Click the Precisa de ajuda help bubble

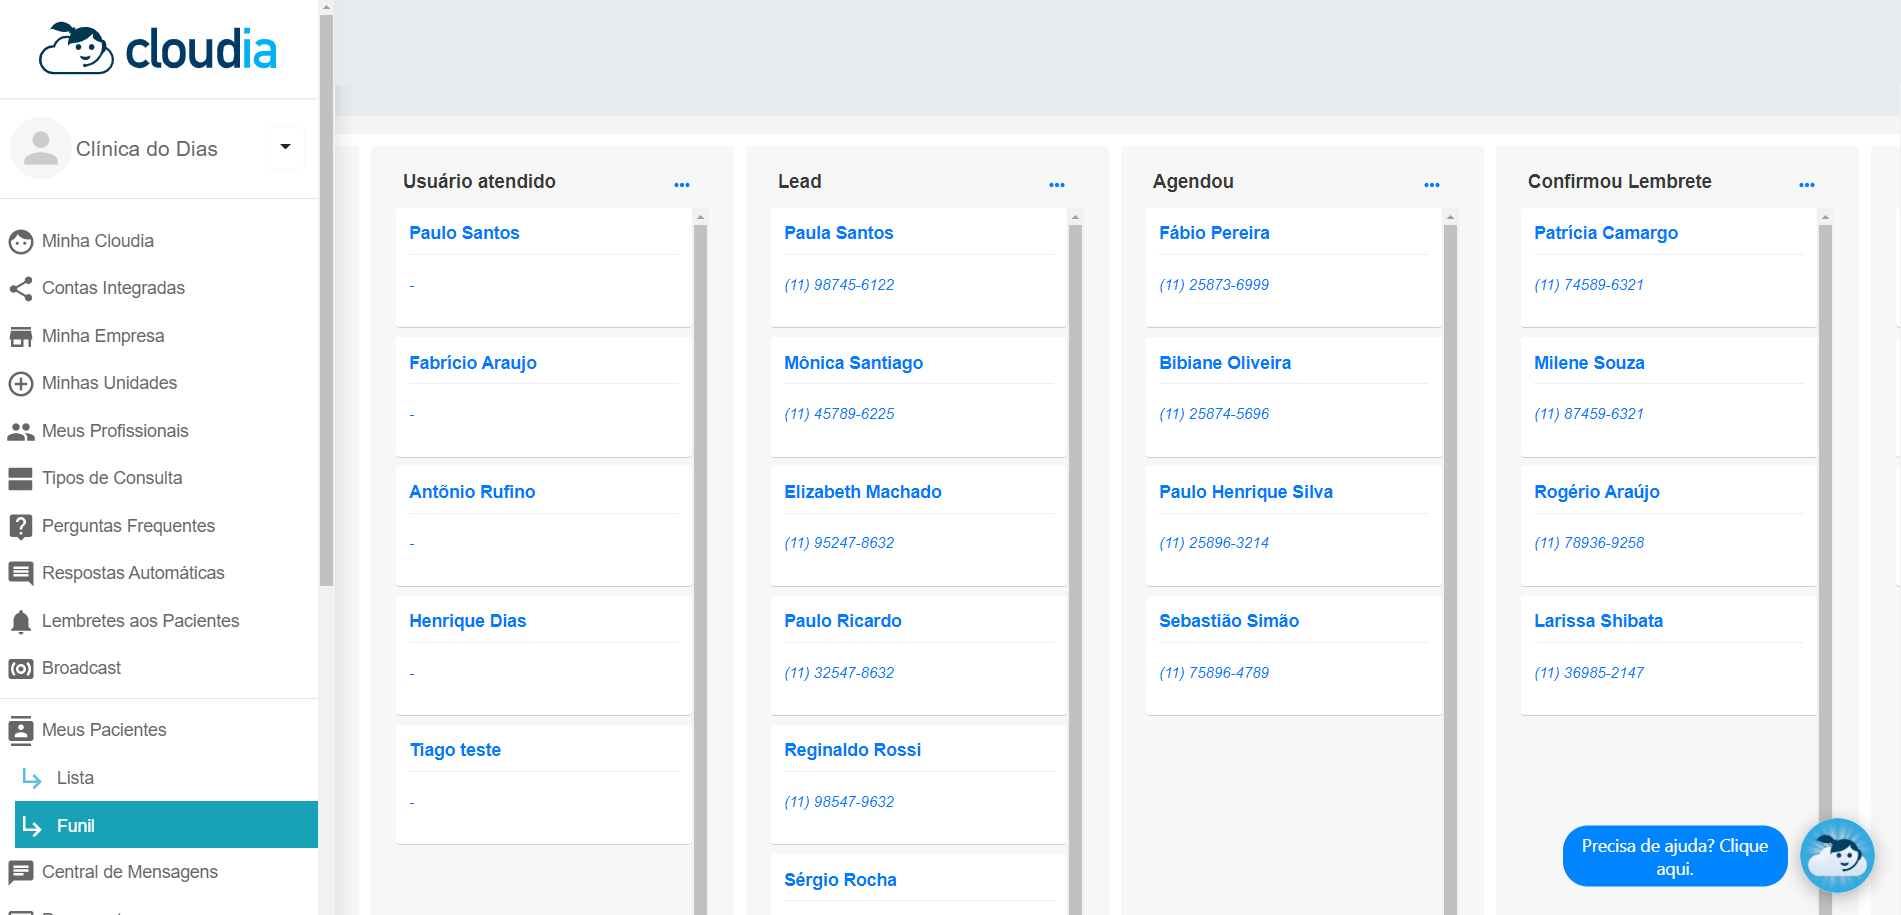tap(1675, 856)
